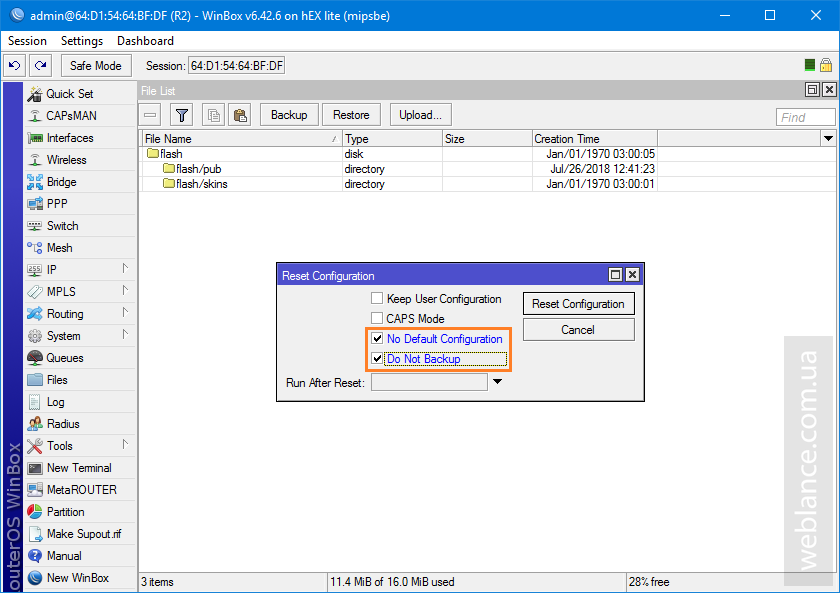Launch New Terminal
This screenshot has width=840, height=593.
pyautogui.click(x=80, y=468)
